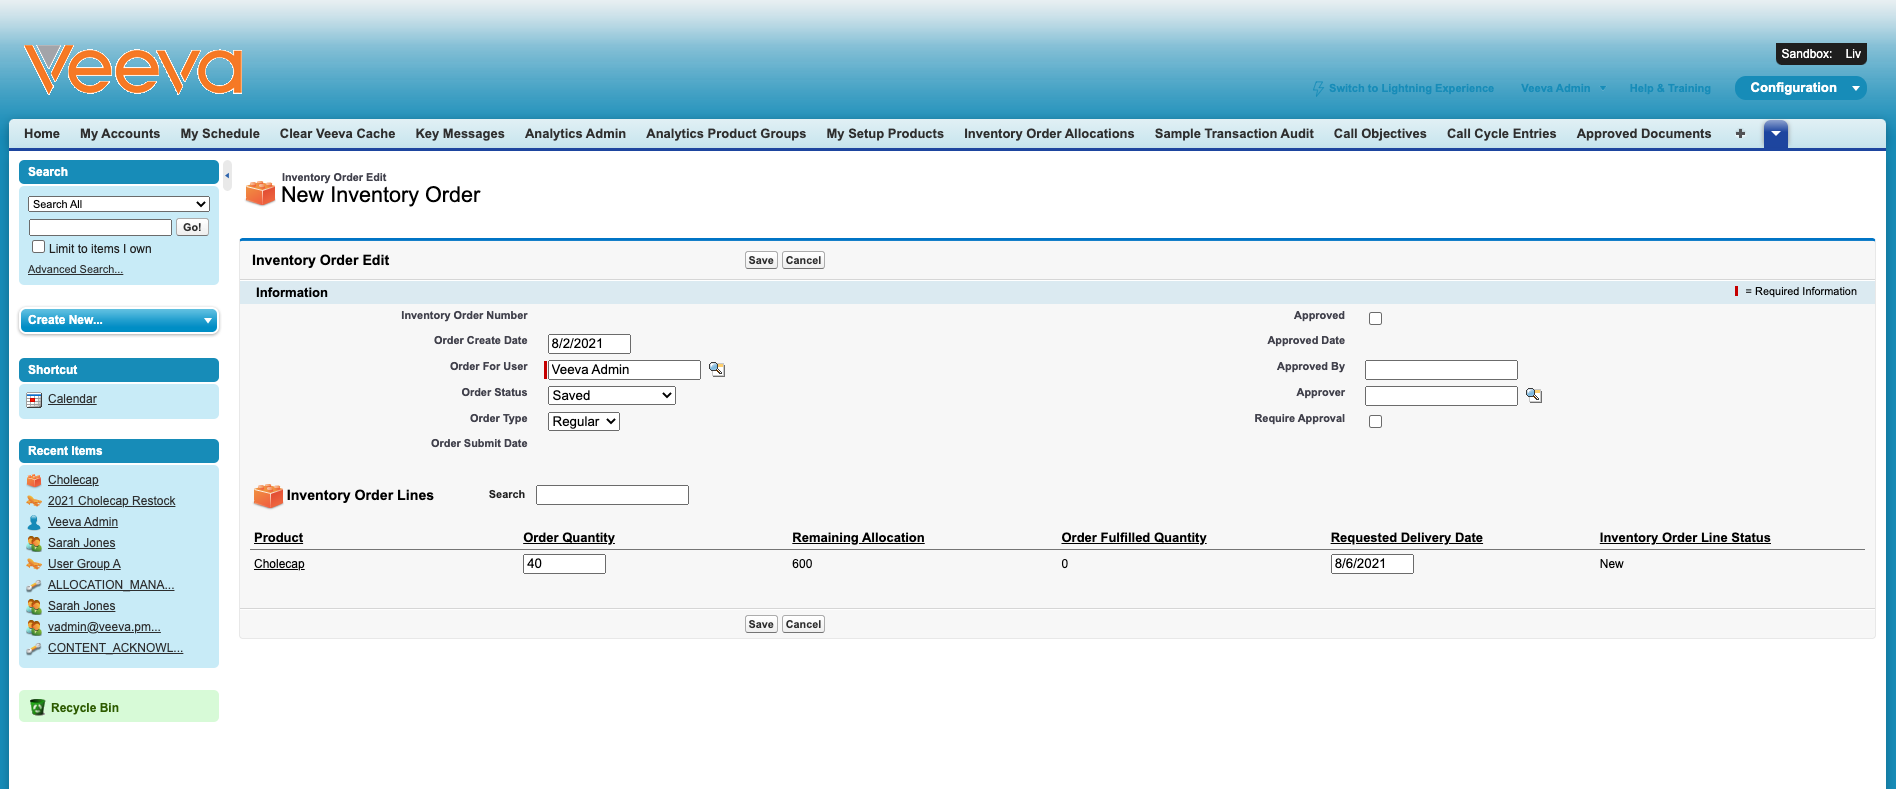The height and width of the screenshot is (789, 1896).
Task: Open the Order Status dropdown
Action: [x=611, y=396]
